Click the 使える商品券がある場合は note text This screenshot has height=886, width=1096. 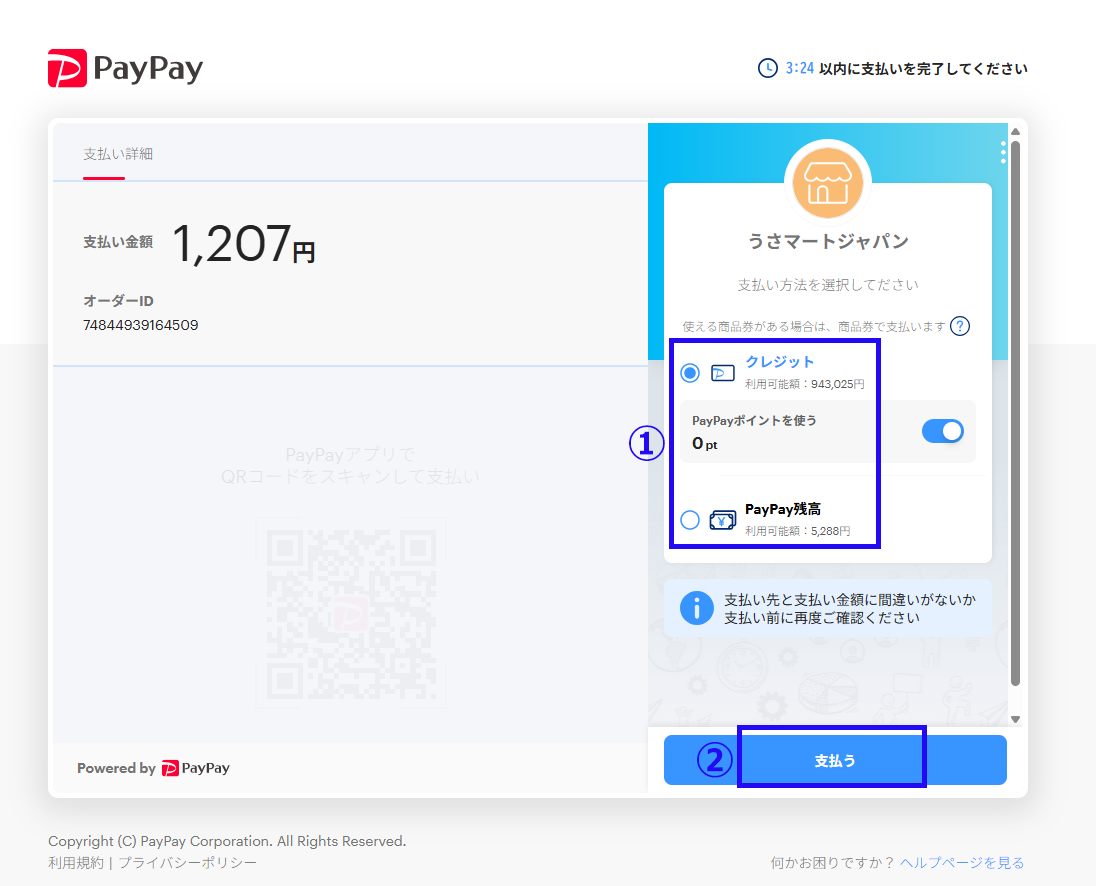[x=814, y=326]
